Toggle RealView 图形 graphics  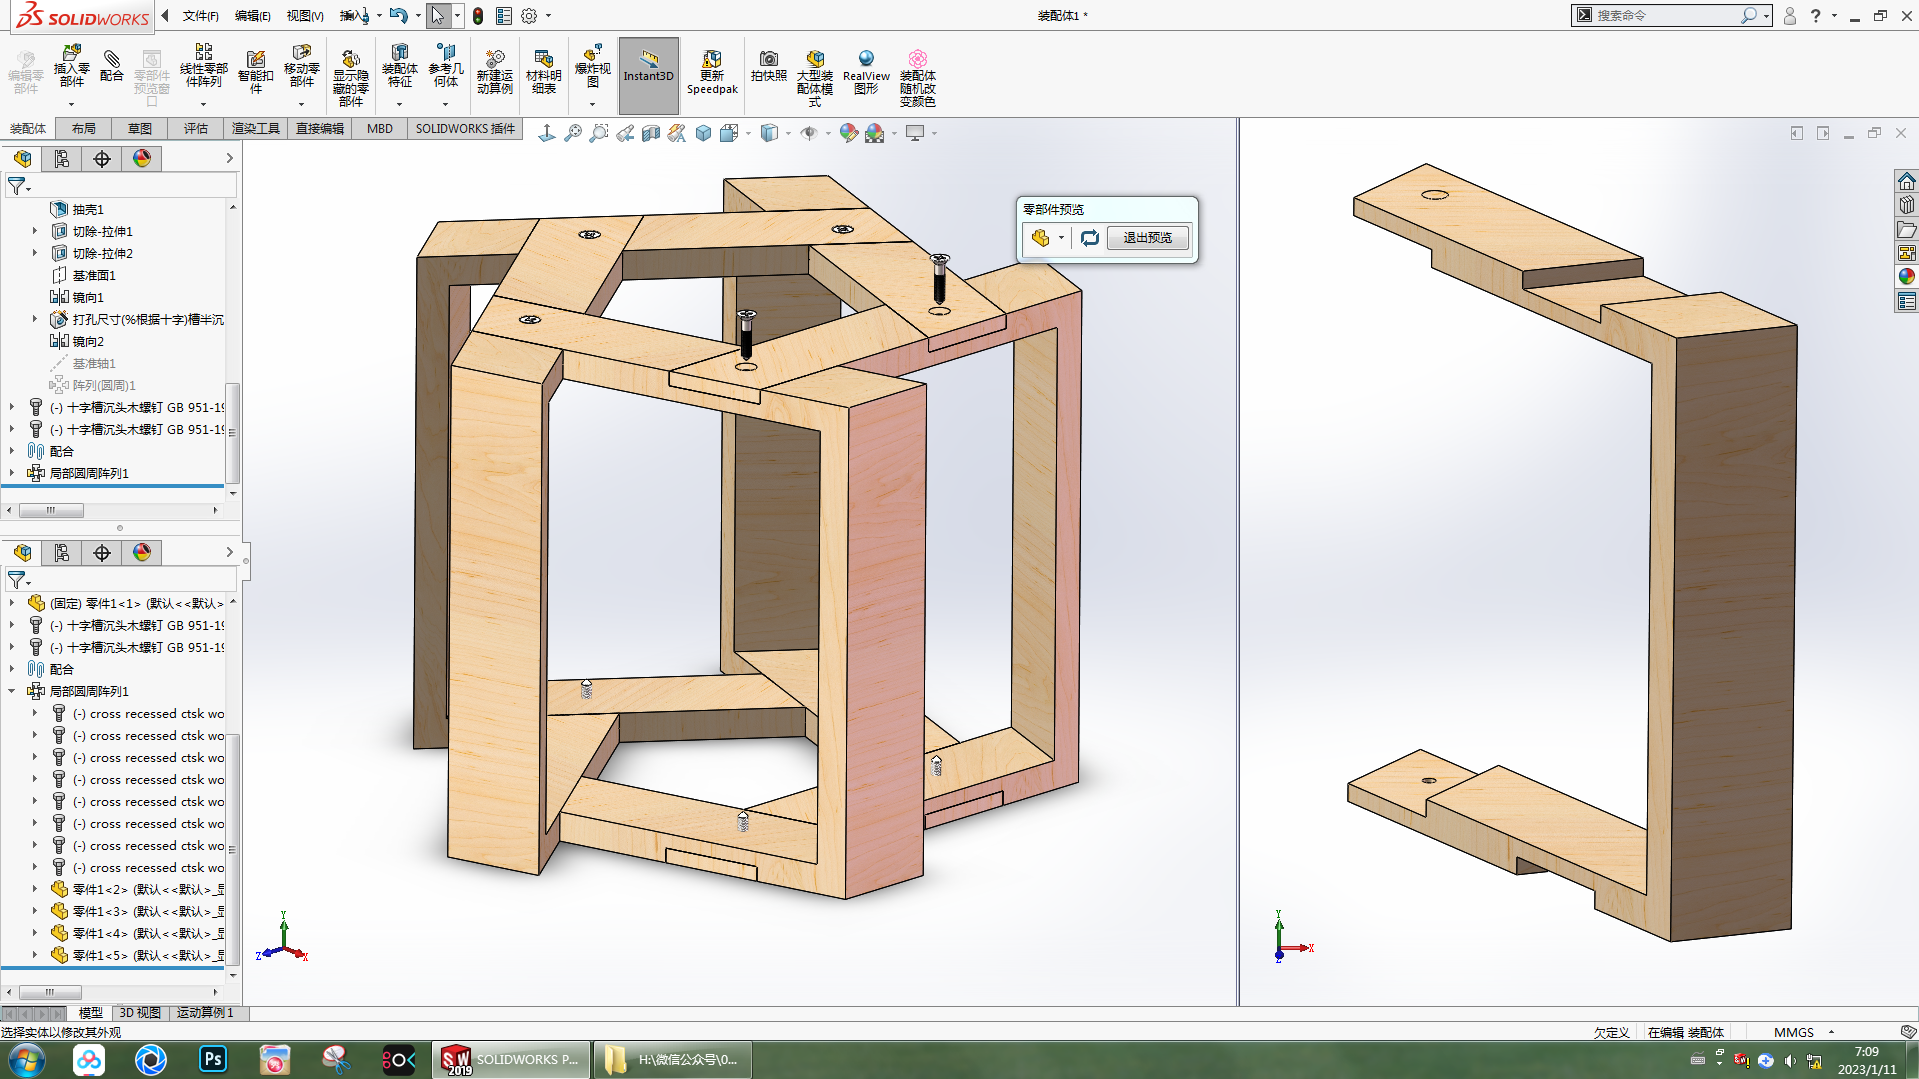(866, 72)
